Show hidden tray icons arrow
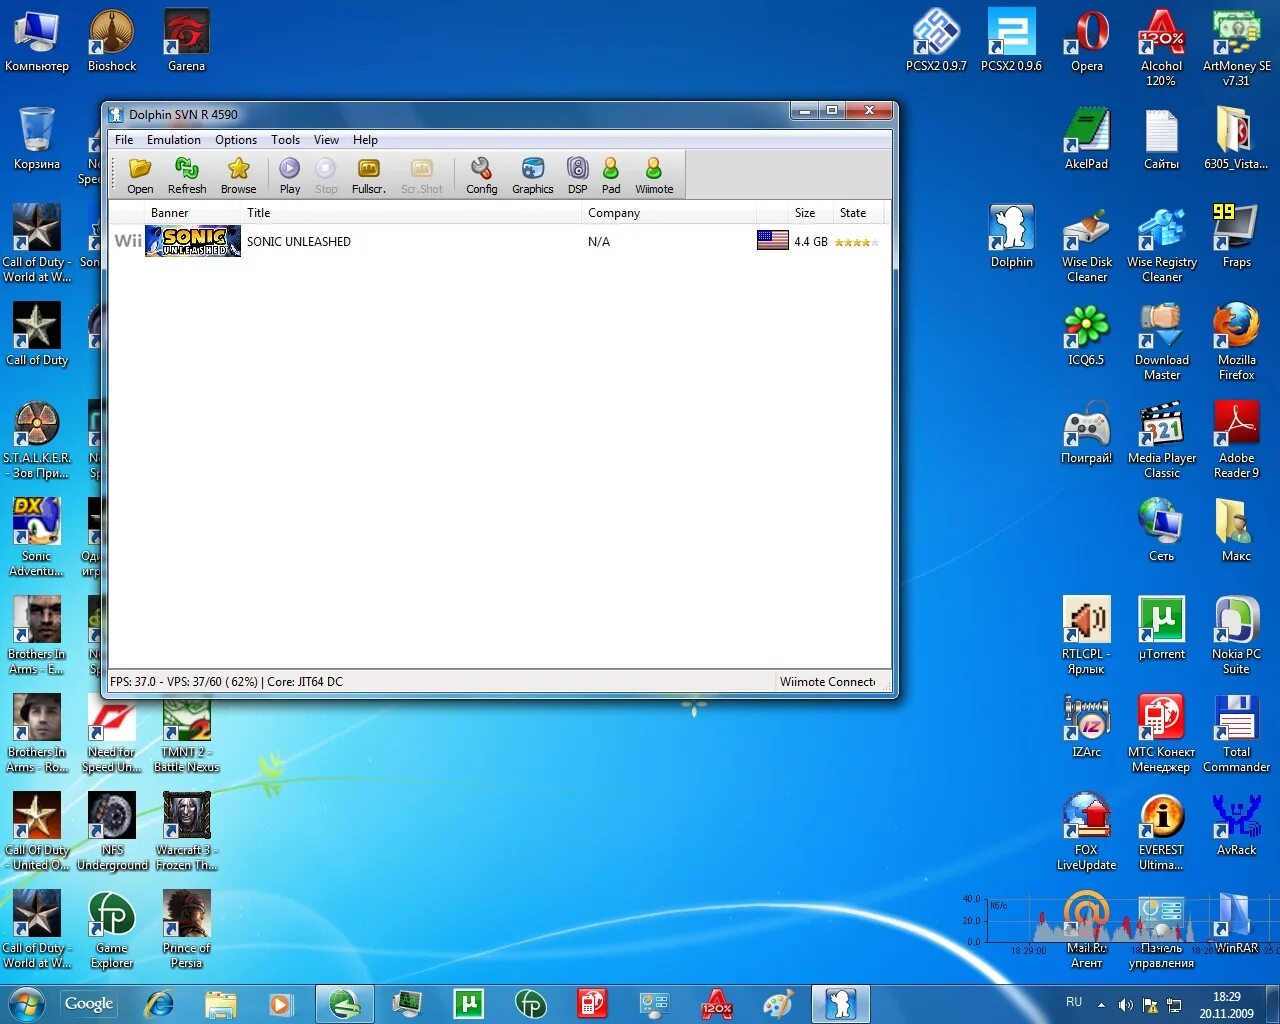The image size is (1280, 1024). pyautogui.click(x=1101, y=1005)
